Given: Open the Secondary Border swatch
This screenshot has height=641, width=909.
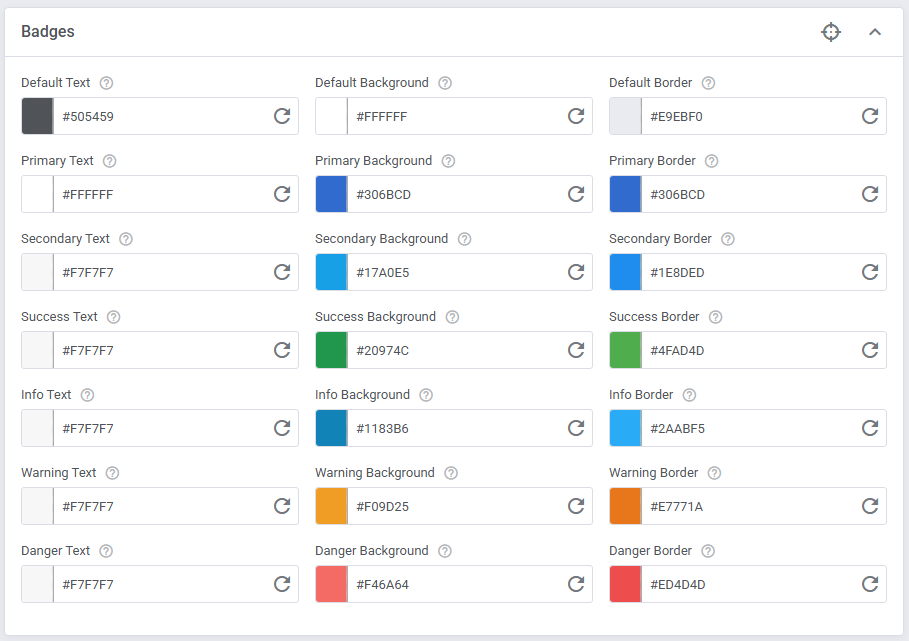Looking at the screenshot, I should coord(625,272).
